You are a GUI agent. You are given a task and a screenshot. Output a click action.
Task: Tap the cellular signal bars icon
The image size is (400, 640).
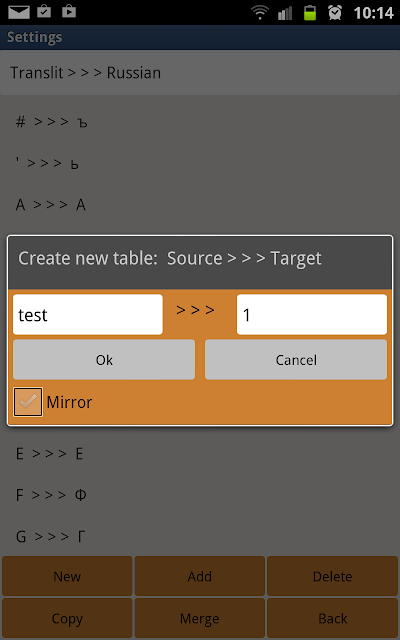point(285,13)
